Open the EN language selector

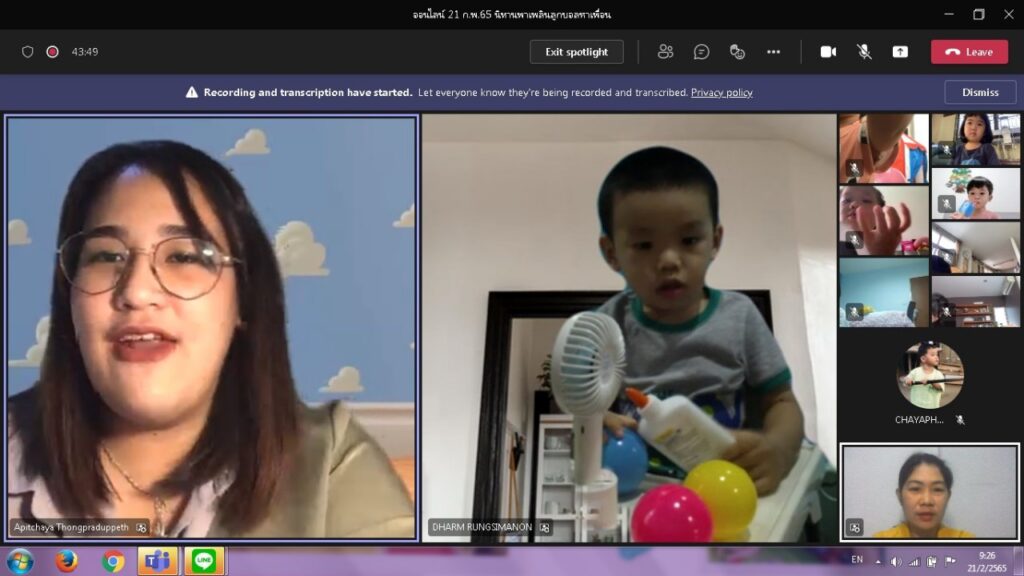857,560
